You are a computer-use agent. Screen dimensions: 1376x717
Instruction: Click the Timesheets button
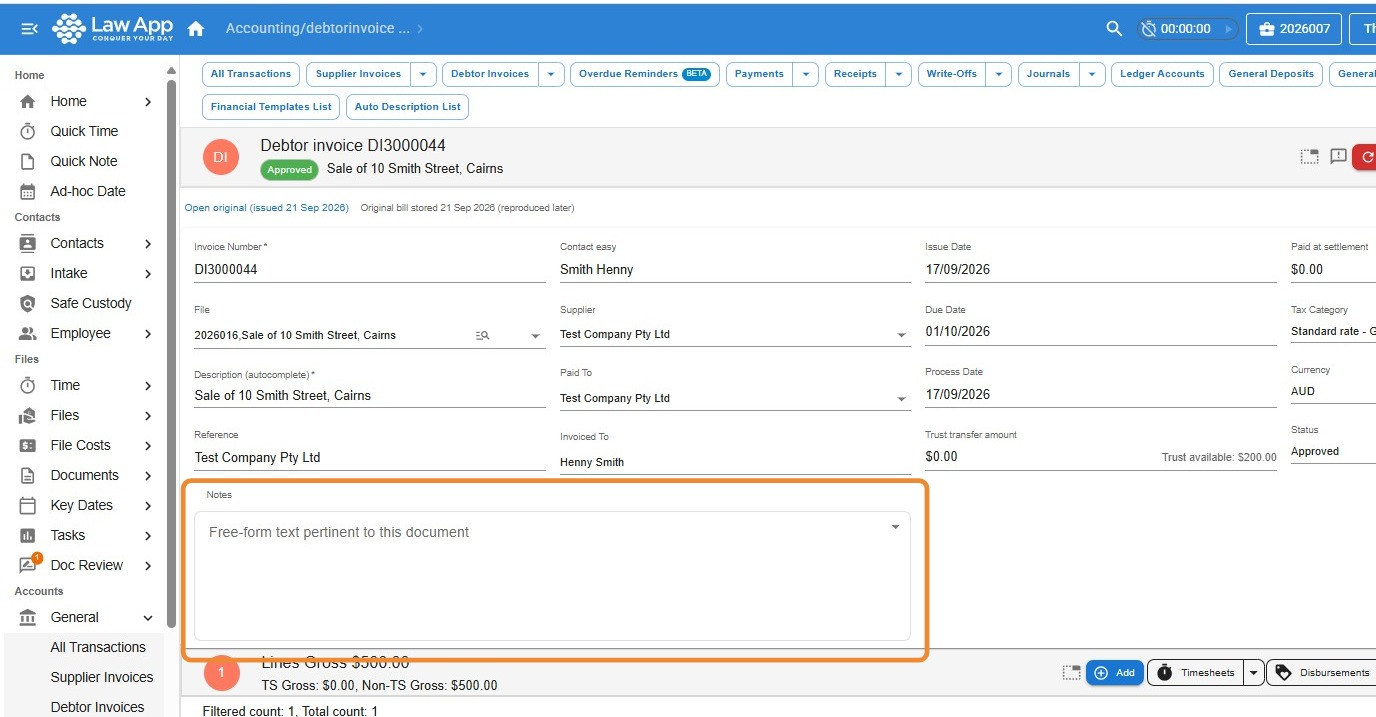coord(1195,673)
